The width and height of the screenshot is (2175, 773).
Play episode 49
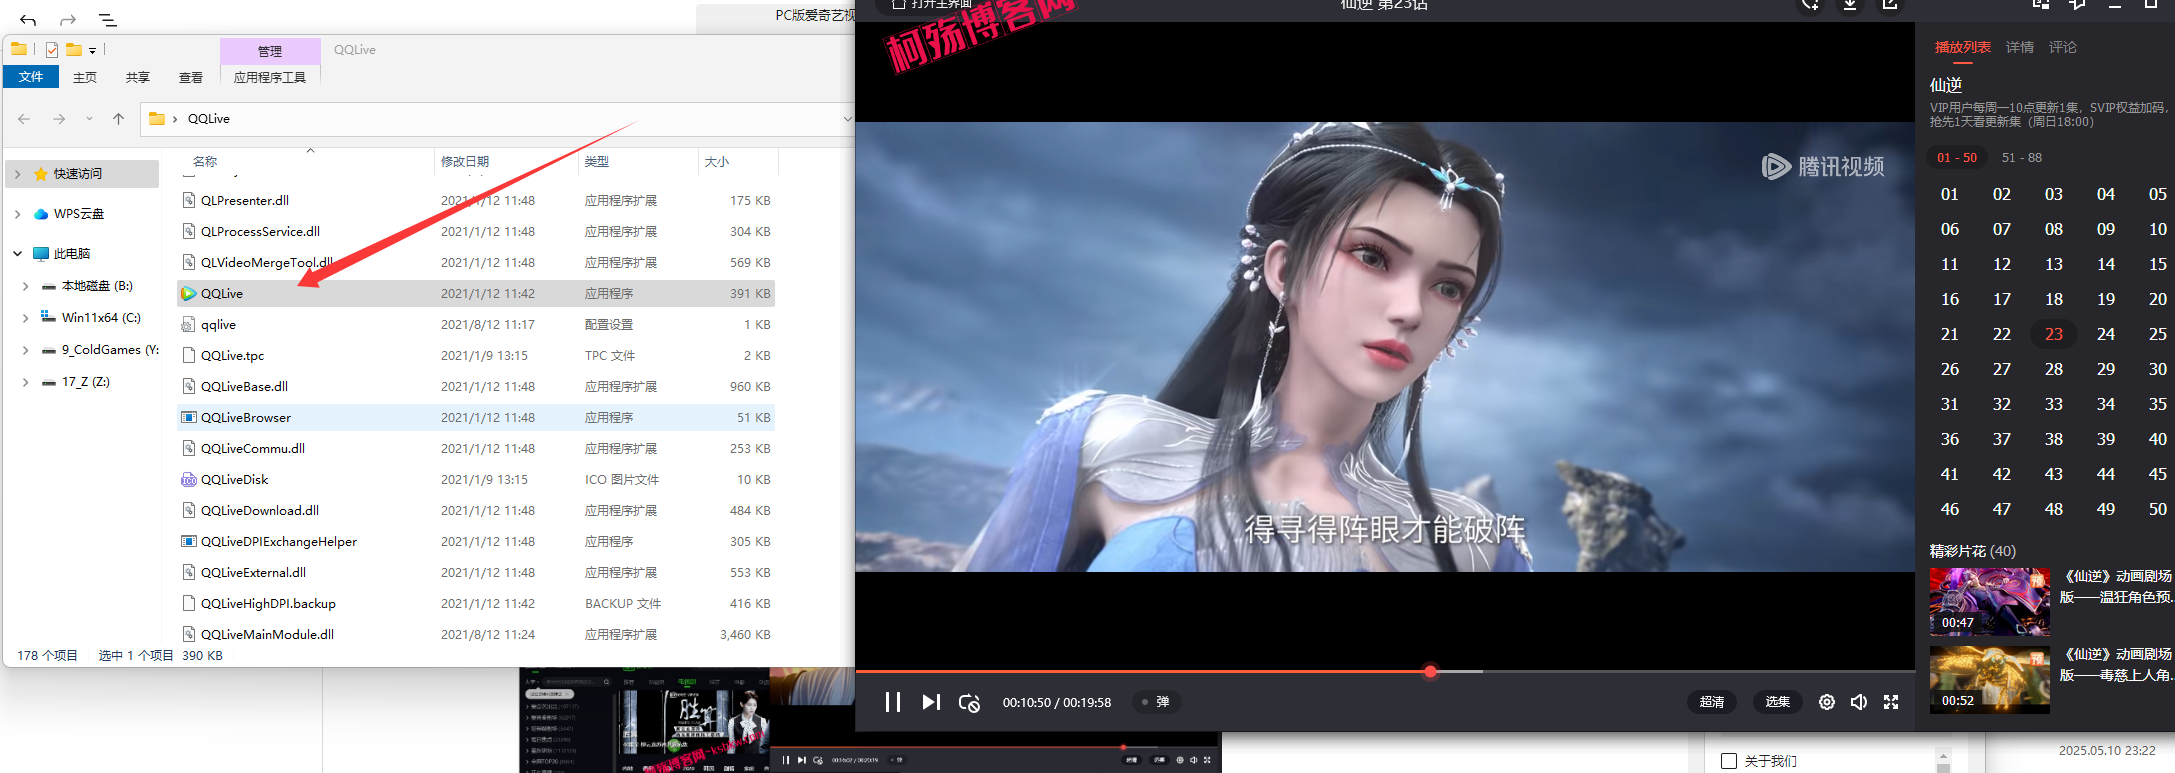pos(2106,509)
